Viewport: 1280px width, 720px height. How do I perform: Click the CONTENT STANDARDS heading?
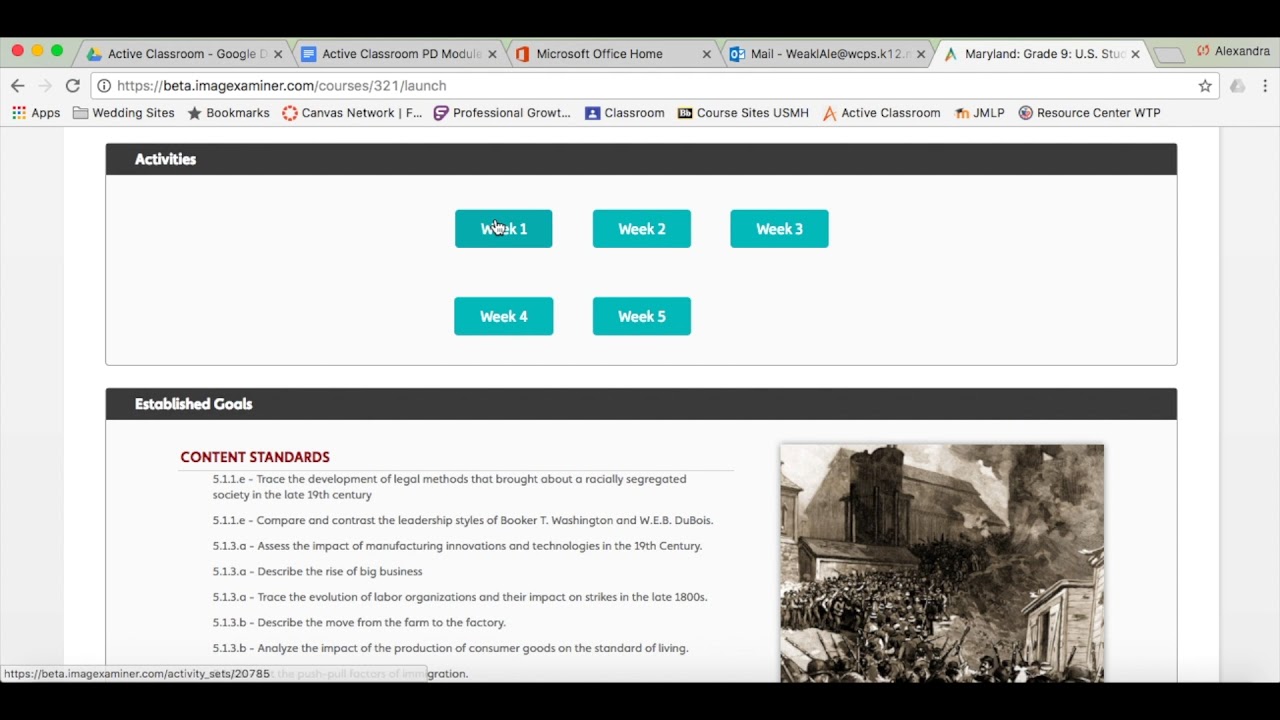(x=255, y=457)
